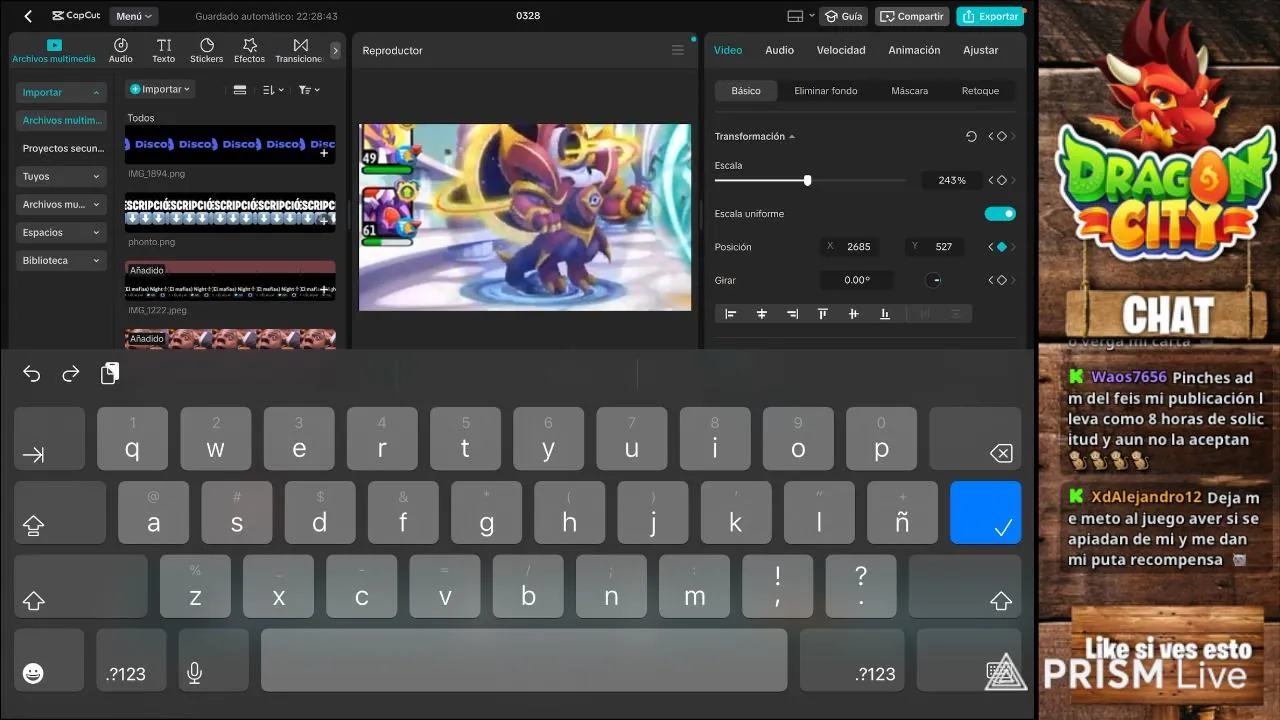Click the Exportar button
This screenshot has width=1280, height=720.
(989, 16)
